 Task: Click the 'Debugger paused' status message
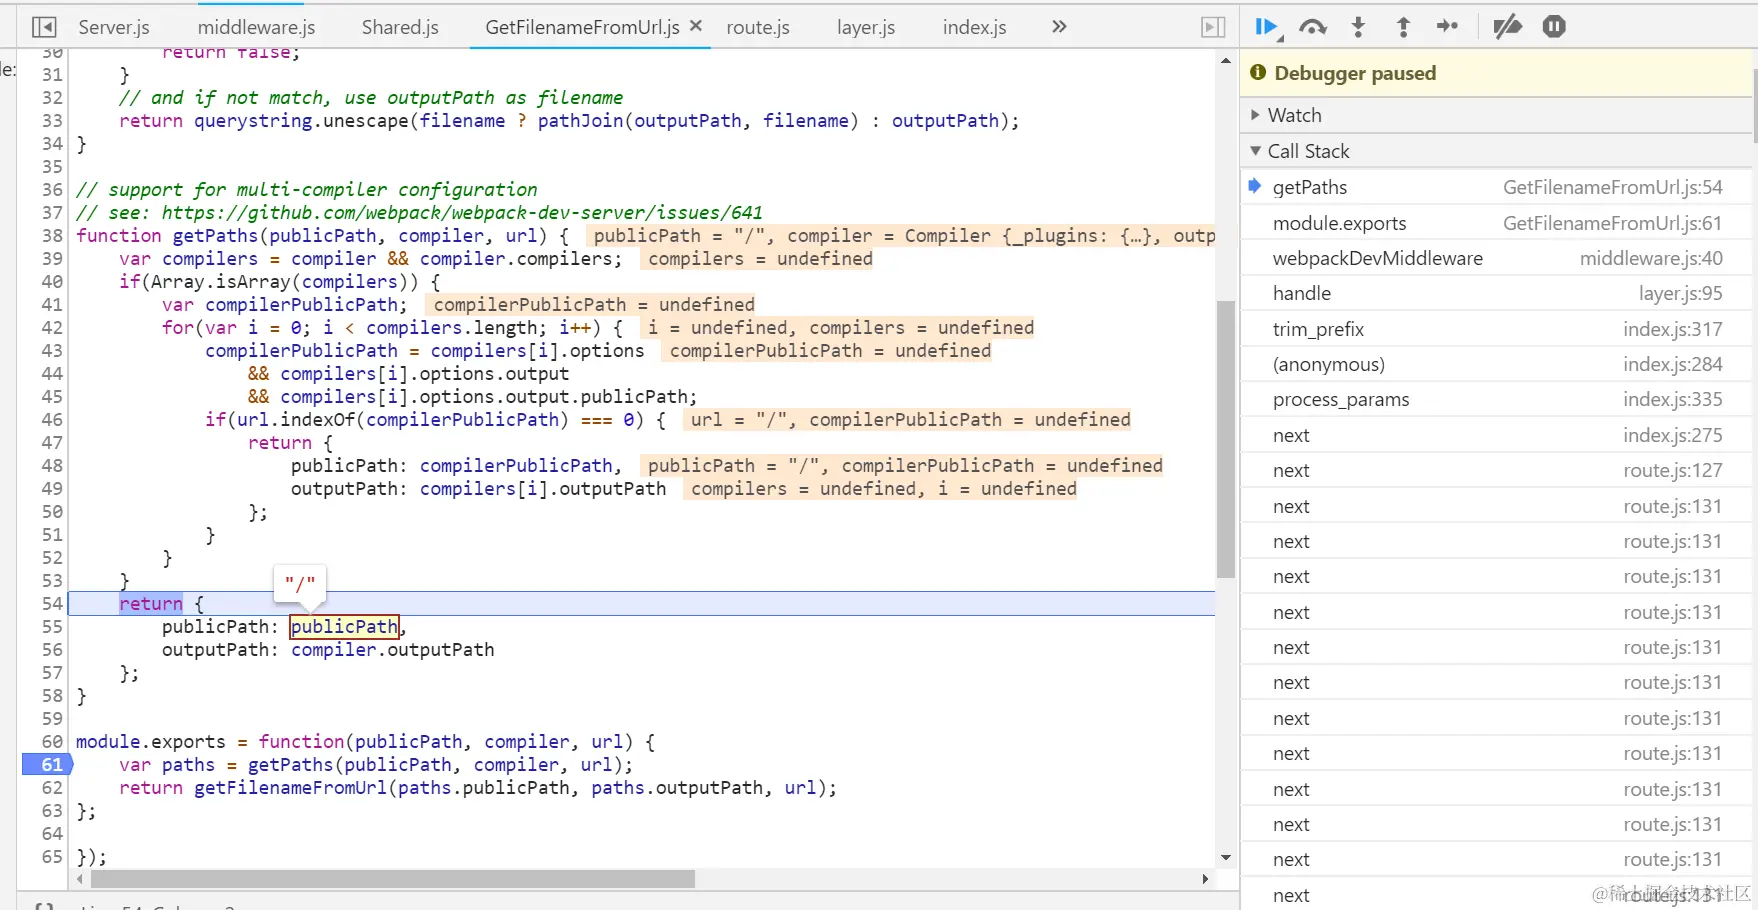[x=1355, y=73]
